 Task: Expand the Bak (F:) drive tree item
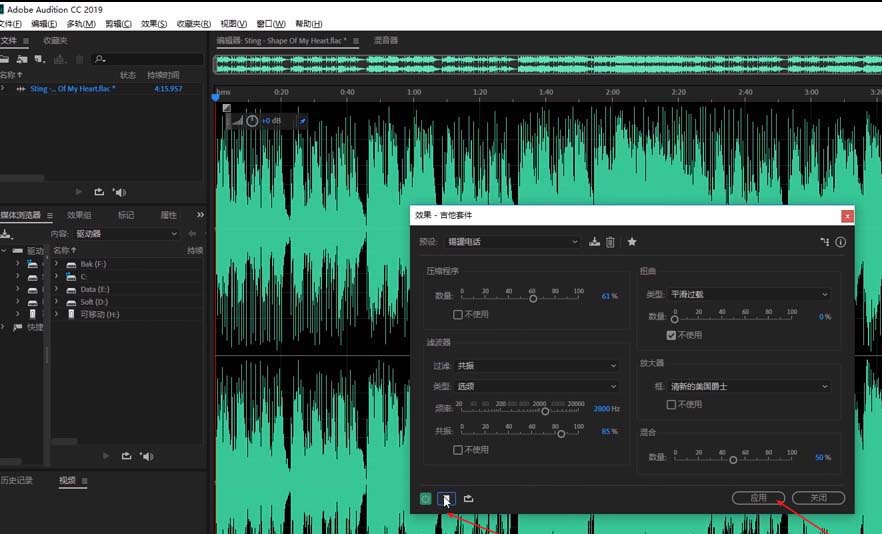click(57, 264)
